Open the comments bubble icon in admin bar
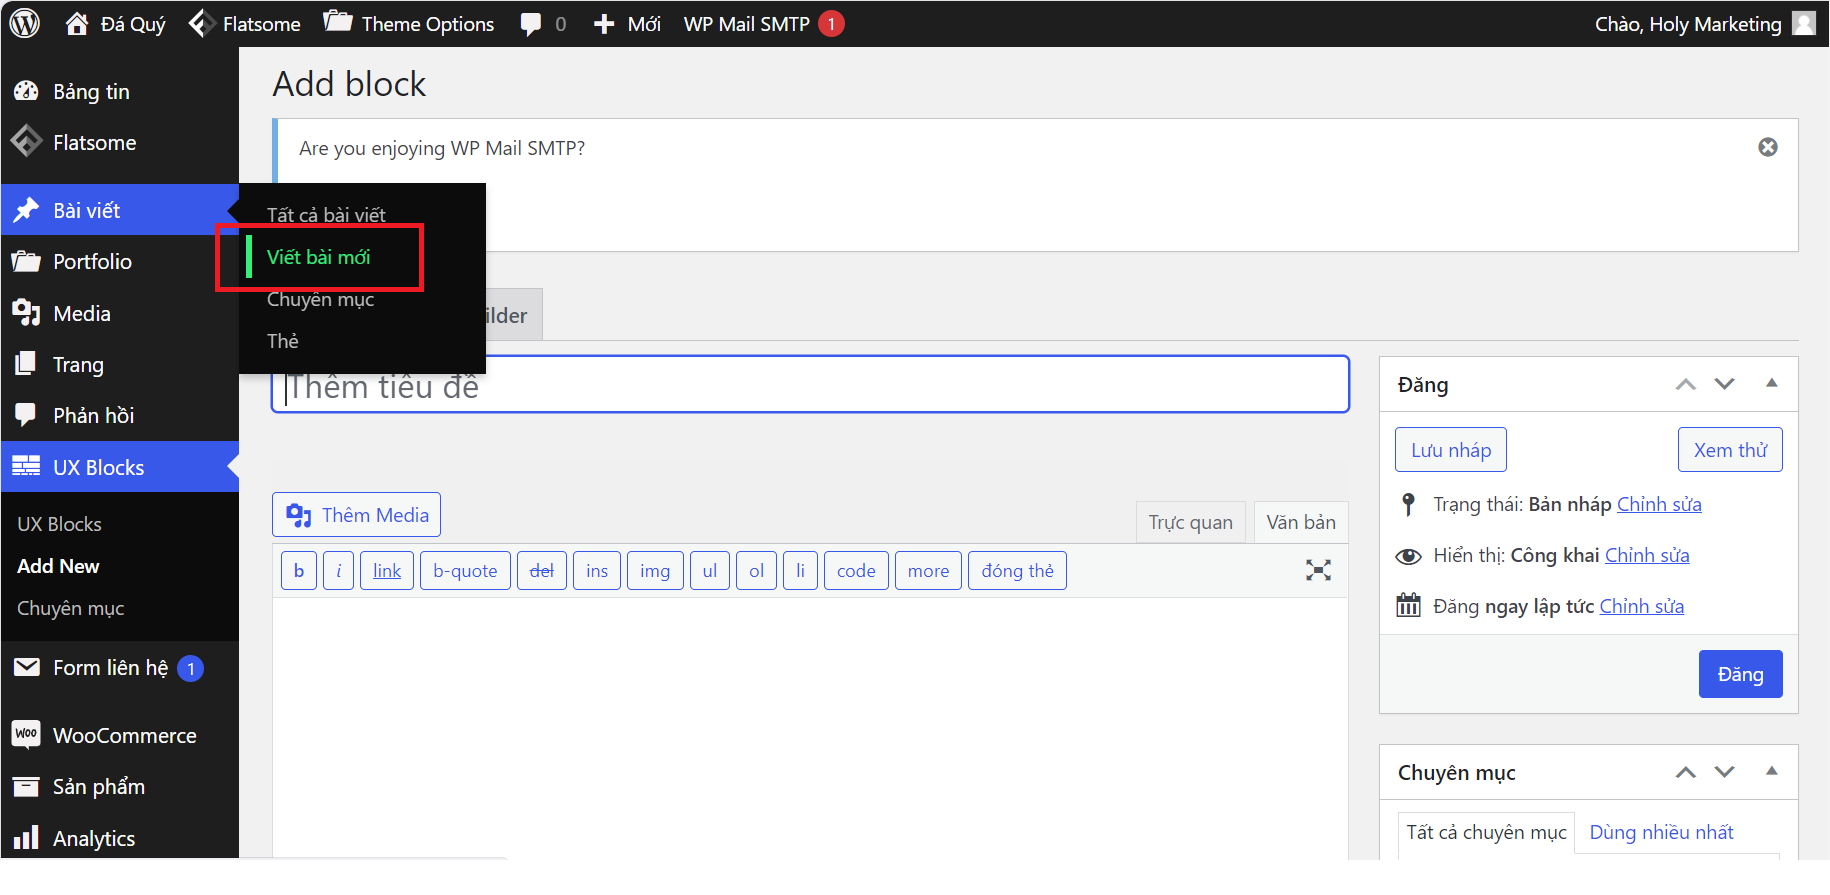The image size is (1830, 895). pyautogui.click(x=532, y=24)
